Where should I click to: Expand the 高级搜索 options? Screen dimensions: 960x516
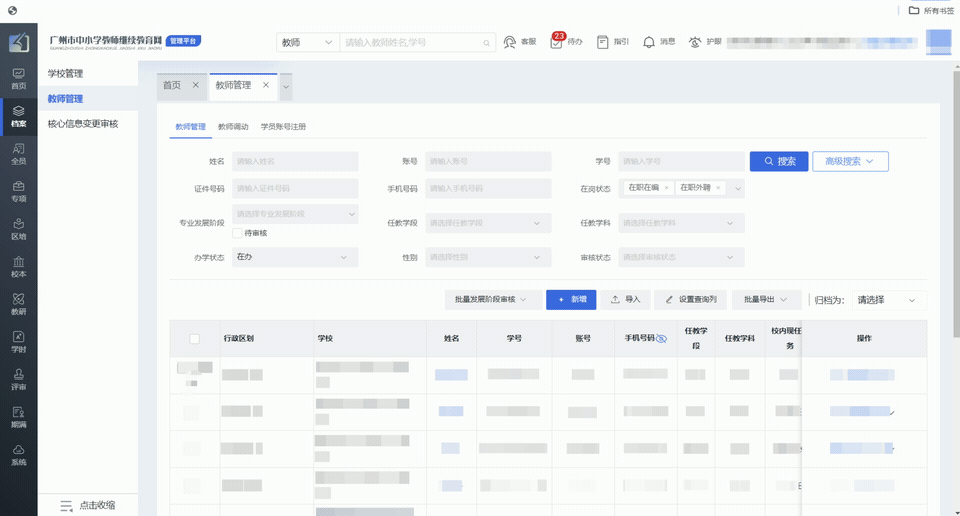pos(849,161)
